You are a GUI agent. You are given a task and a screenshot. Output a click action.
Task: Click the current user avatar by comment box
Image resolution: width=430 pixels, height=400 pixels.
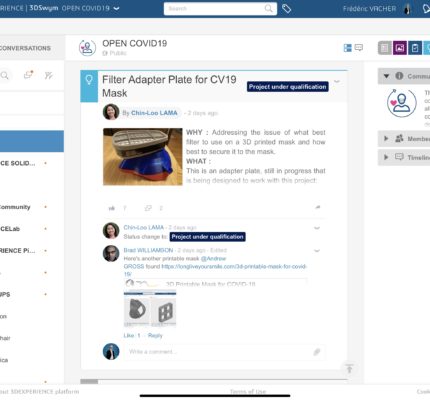click(x=111, y=351)
